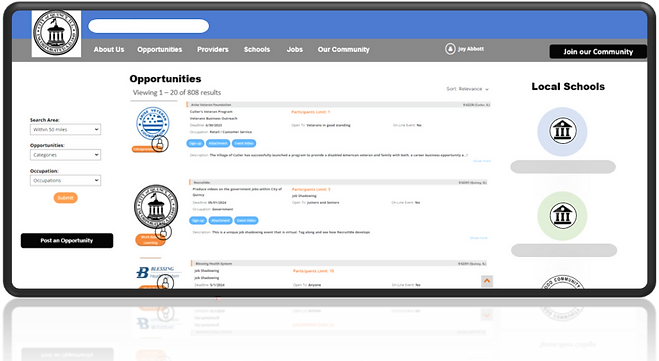This screenshot has width=659, height=361.
Task: Click the Blessing Health System logo
Action: (158, 272)
